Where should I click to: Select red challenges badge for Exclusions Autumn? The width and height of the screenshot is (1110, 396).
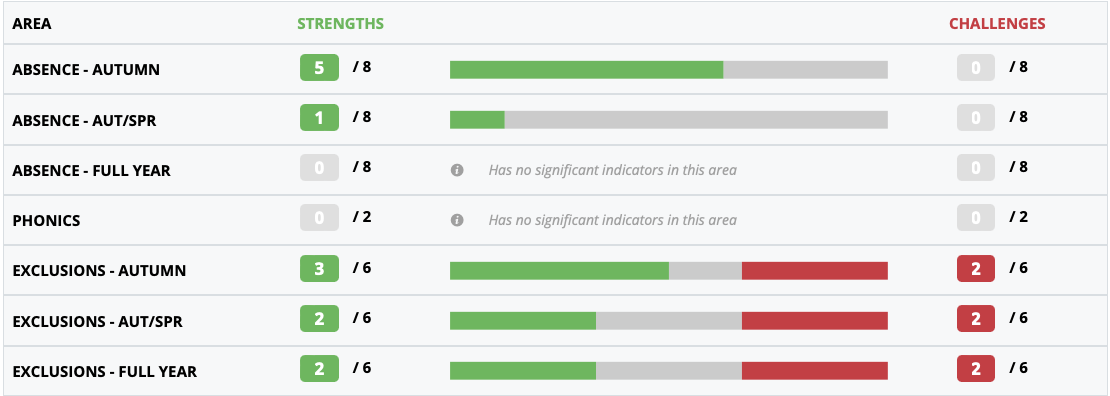click(975, 269)
